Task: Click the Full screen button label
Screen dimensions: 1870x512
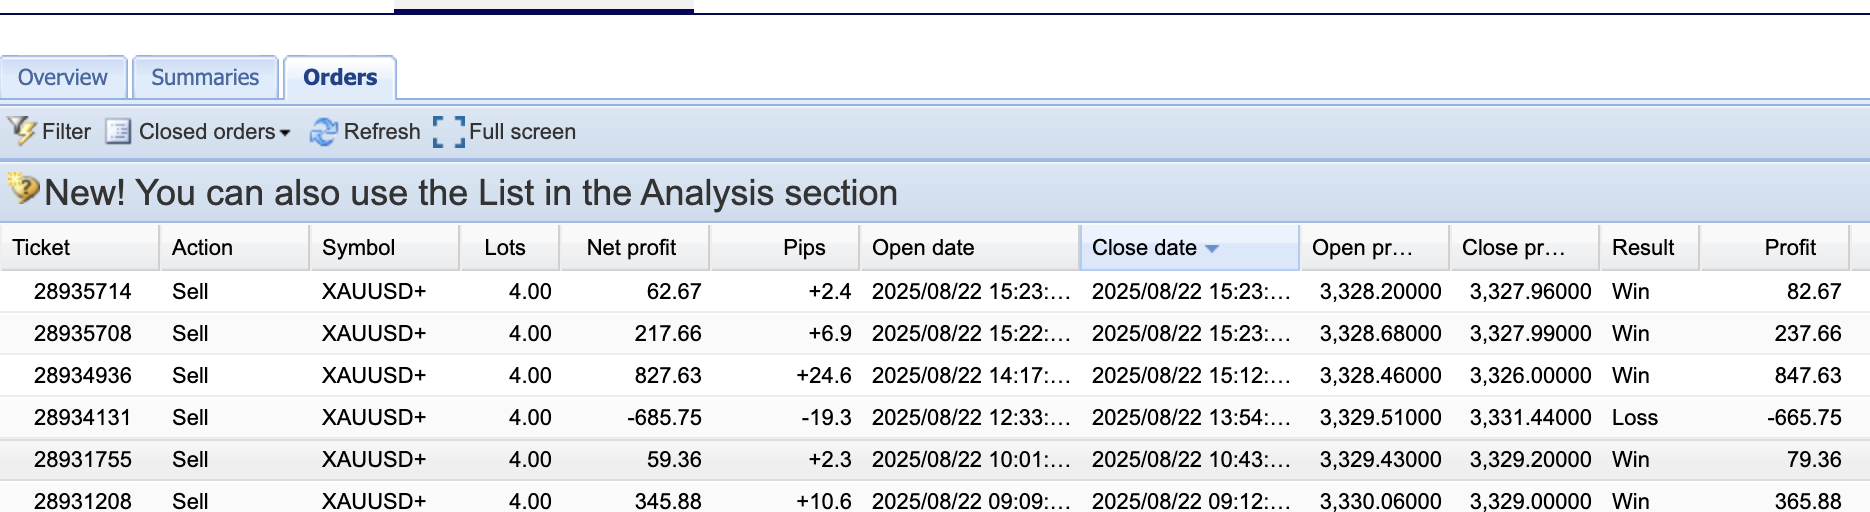Action: 522,132
